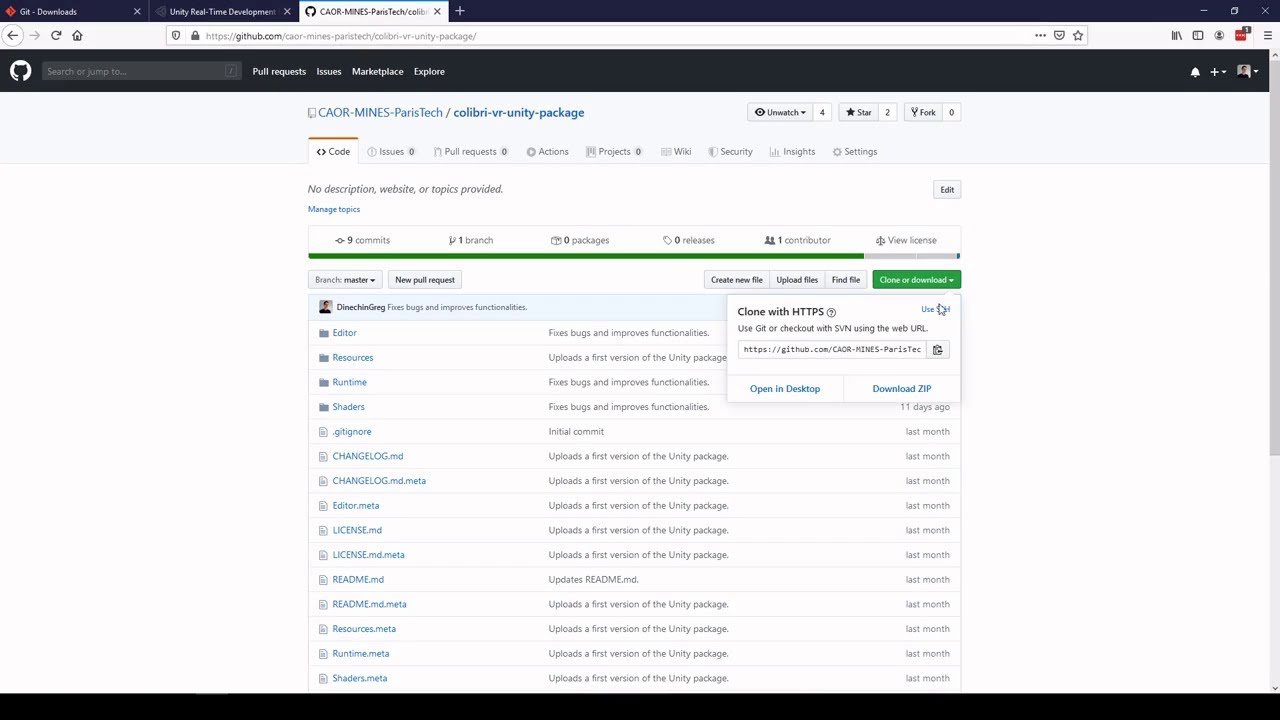
Task: Switch to Unity Real-Time Development browser tab
Action: click(x=222, y=11)
